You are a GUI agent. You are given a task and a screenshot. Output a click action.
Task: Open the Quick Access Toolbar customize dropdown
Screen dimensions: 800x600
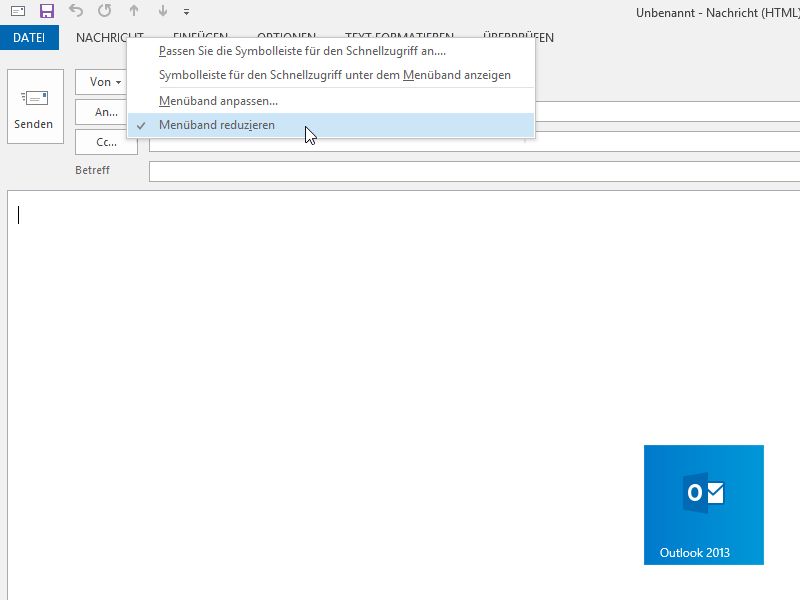pyautogui.click(x=186, y=11)
